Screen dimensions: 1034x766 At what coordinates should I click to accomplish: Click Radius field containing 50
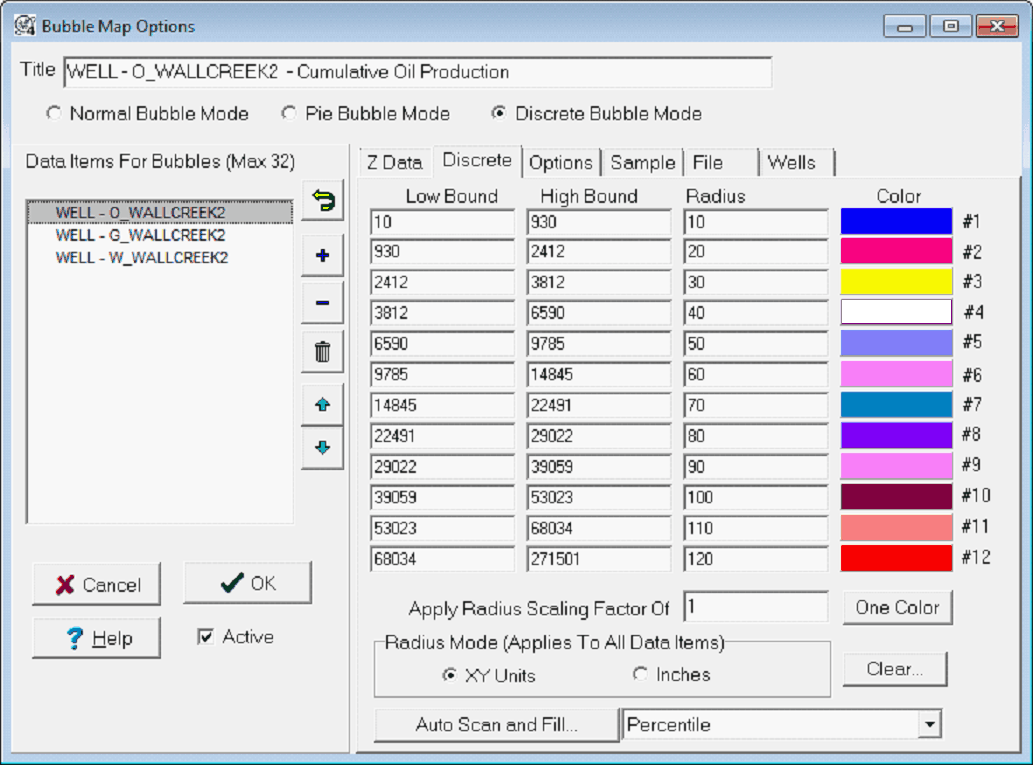(x=756, y=343)
